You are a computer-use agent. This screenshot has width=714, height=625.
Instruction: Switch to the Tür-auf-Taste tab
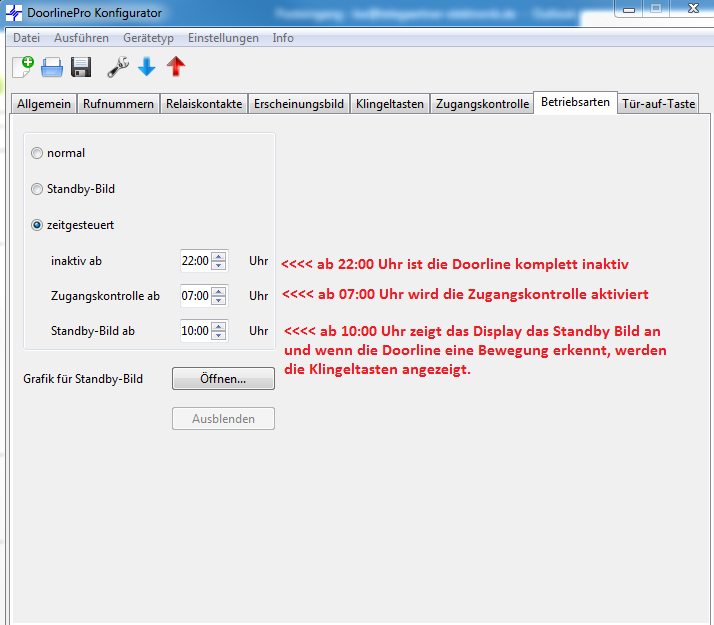pos(658,104)
